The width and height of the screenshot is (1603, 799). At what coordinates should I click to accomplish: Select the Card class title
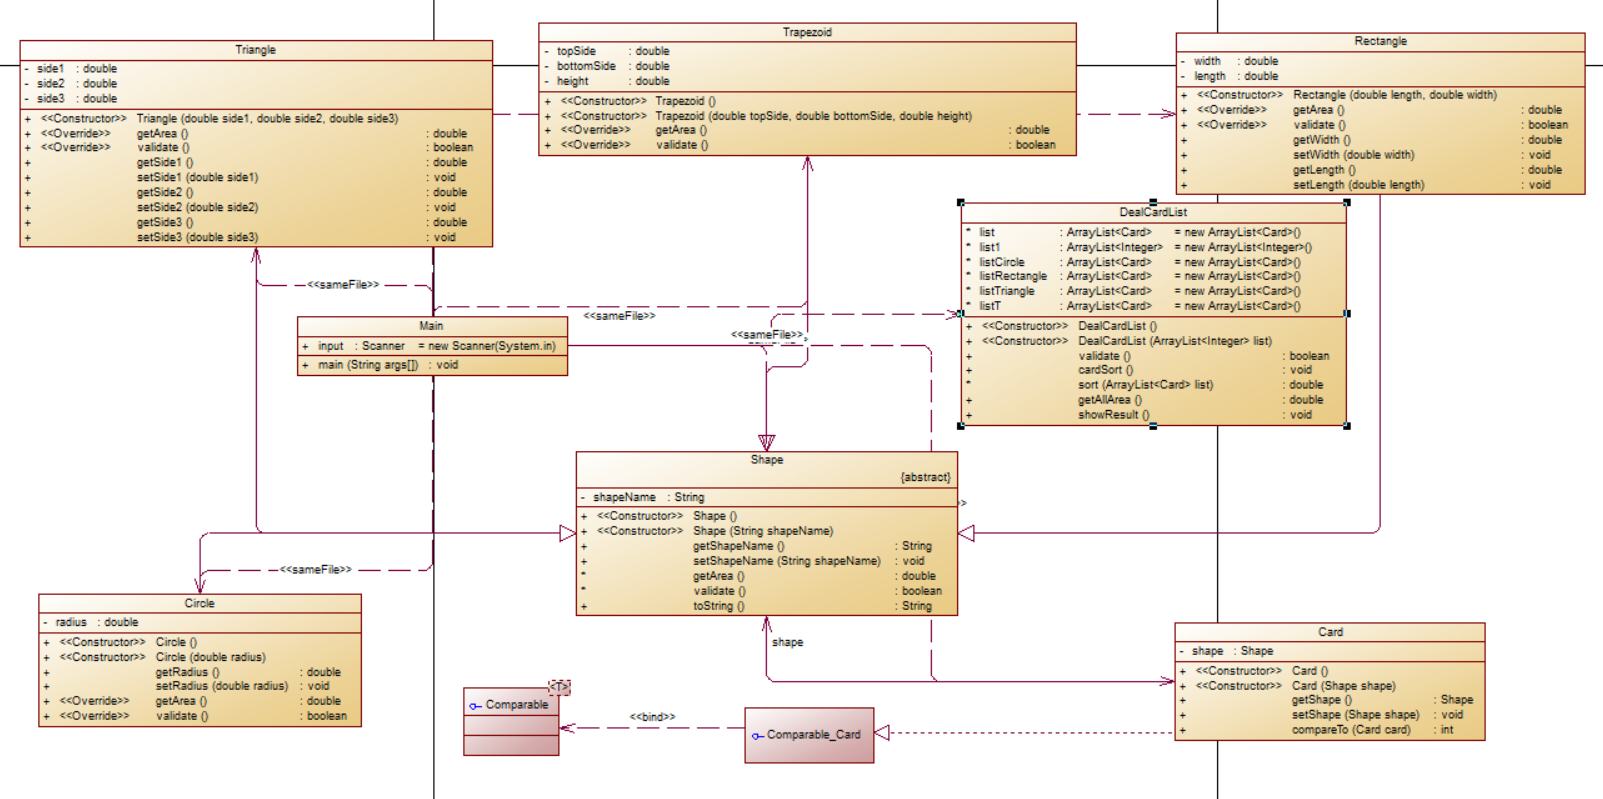[x=1330, y=632]
